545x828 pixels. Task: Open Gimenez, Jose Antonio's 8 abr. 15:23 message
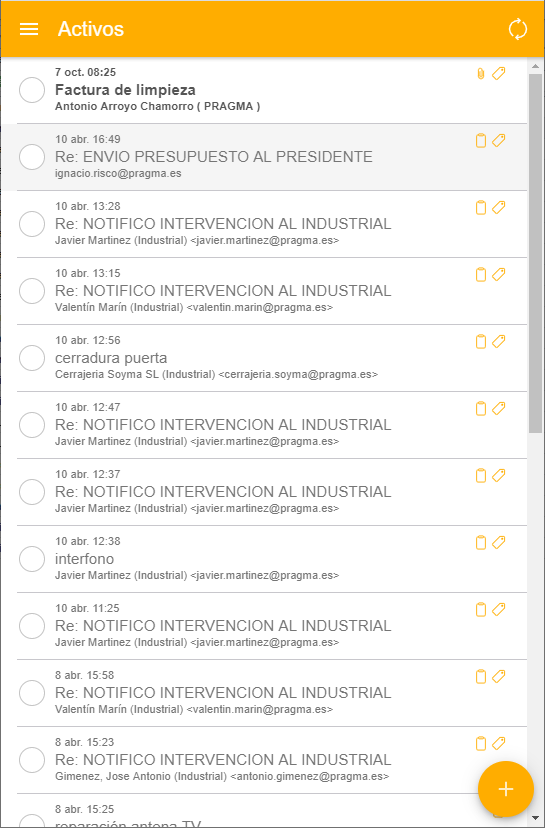[x=264, y=760]
